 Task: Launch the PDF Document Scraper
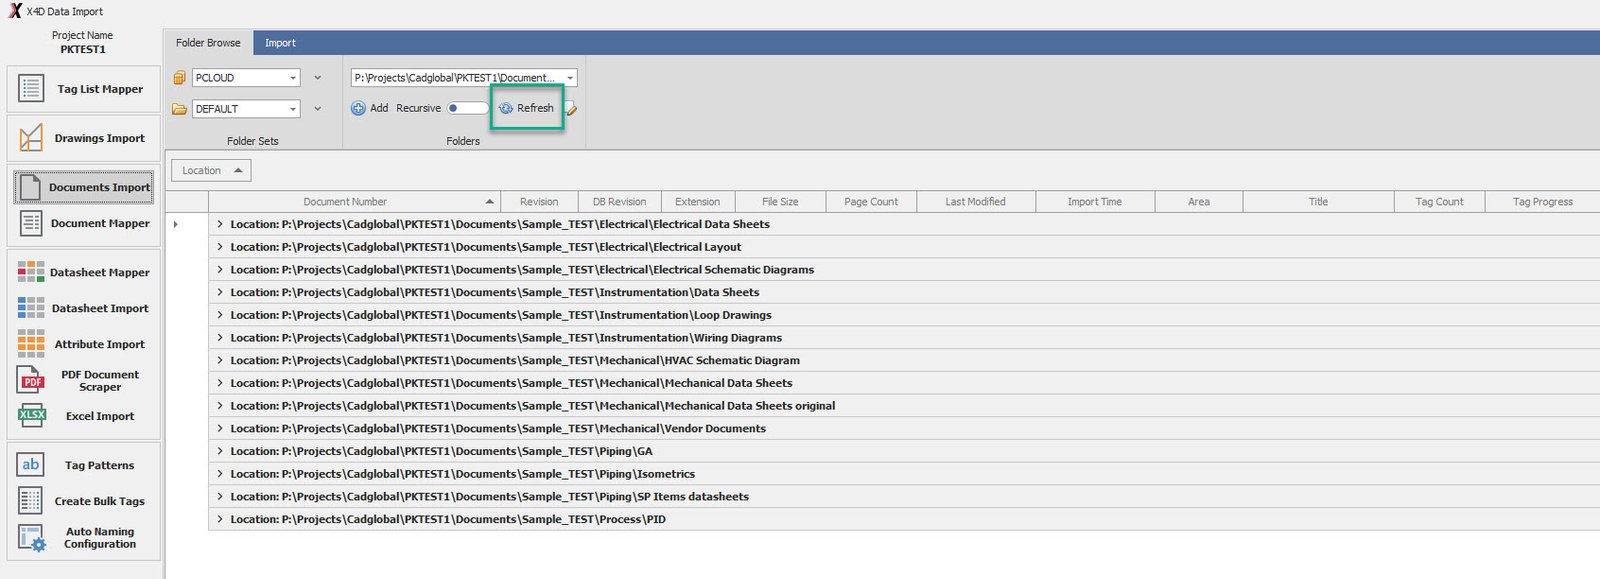83,380
